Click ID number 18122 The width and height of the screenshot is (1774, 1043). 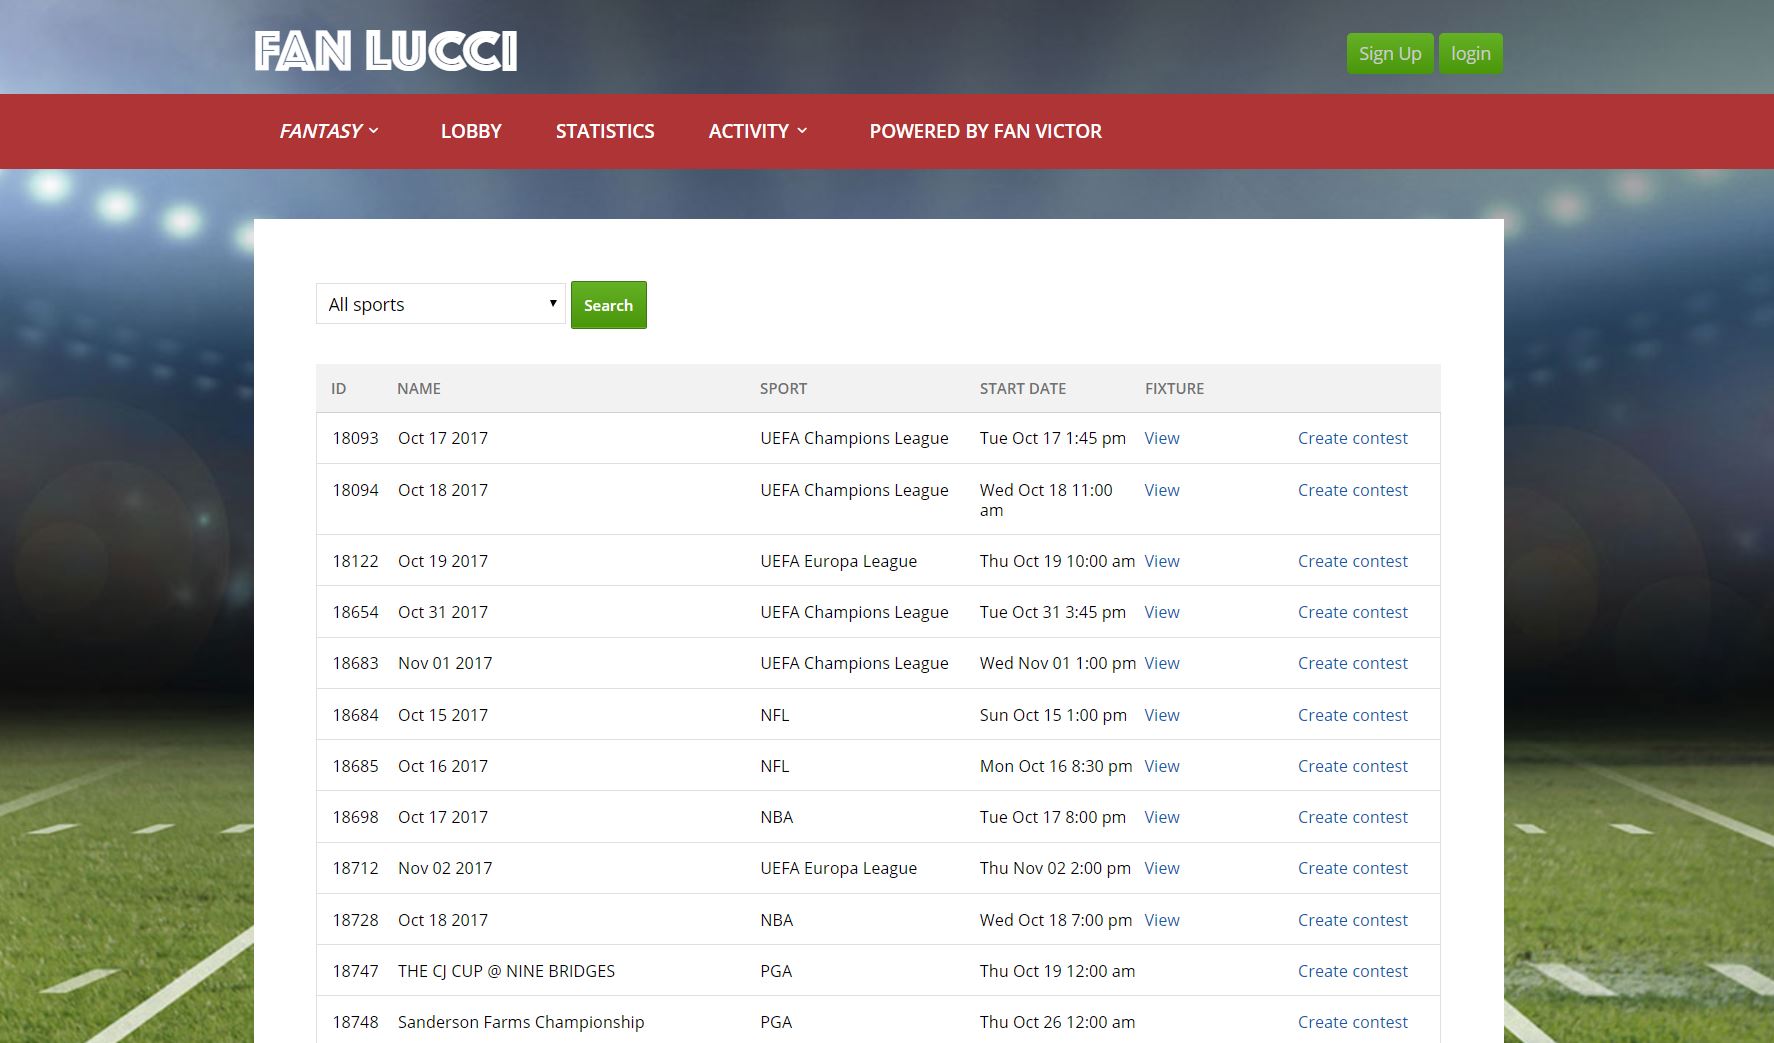[356, 561]
